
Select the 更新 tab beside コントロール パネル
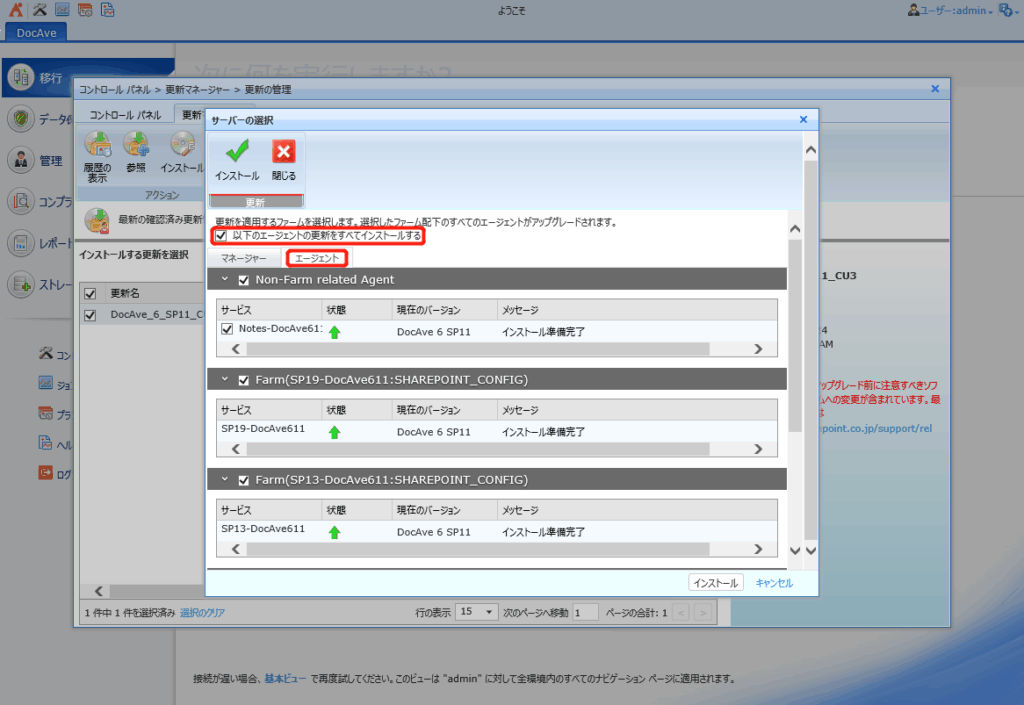click(191, 115)
